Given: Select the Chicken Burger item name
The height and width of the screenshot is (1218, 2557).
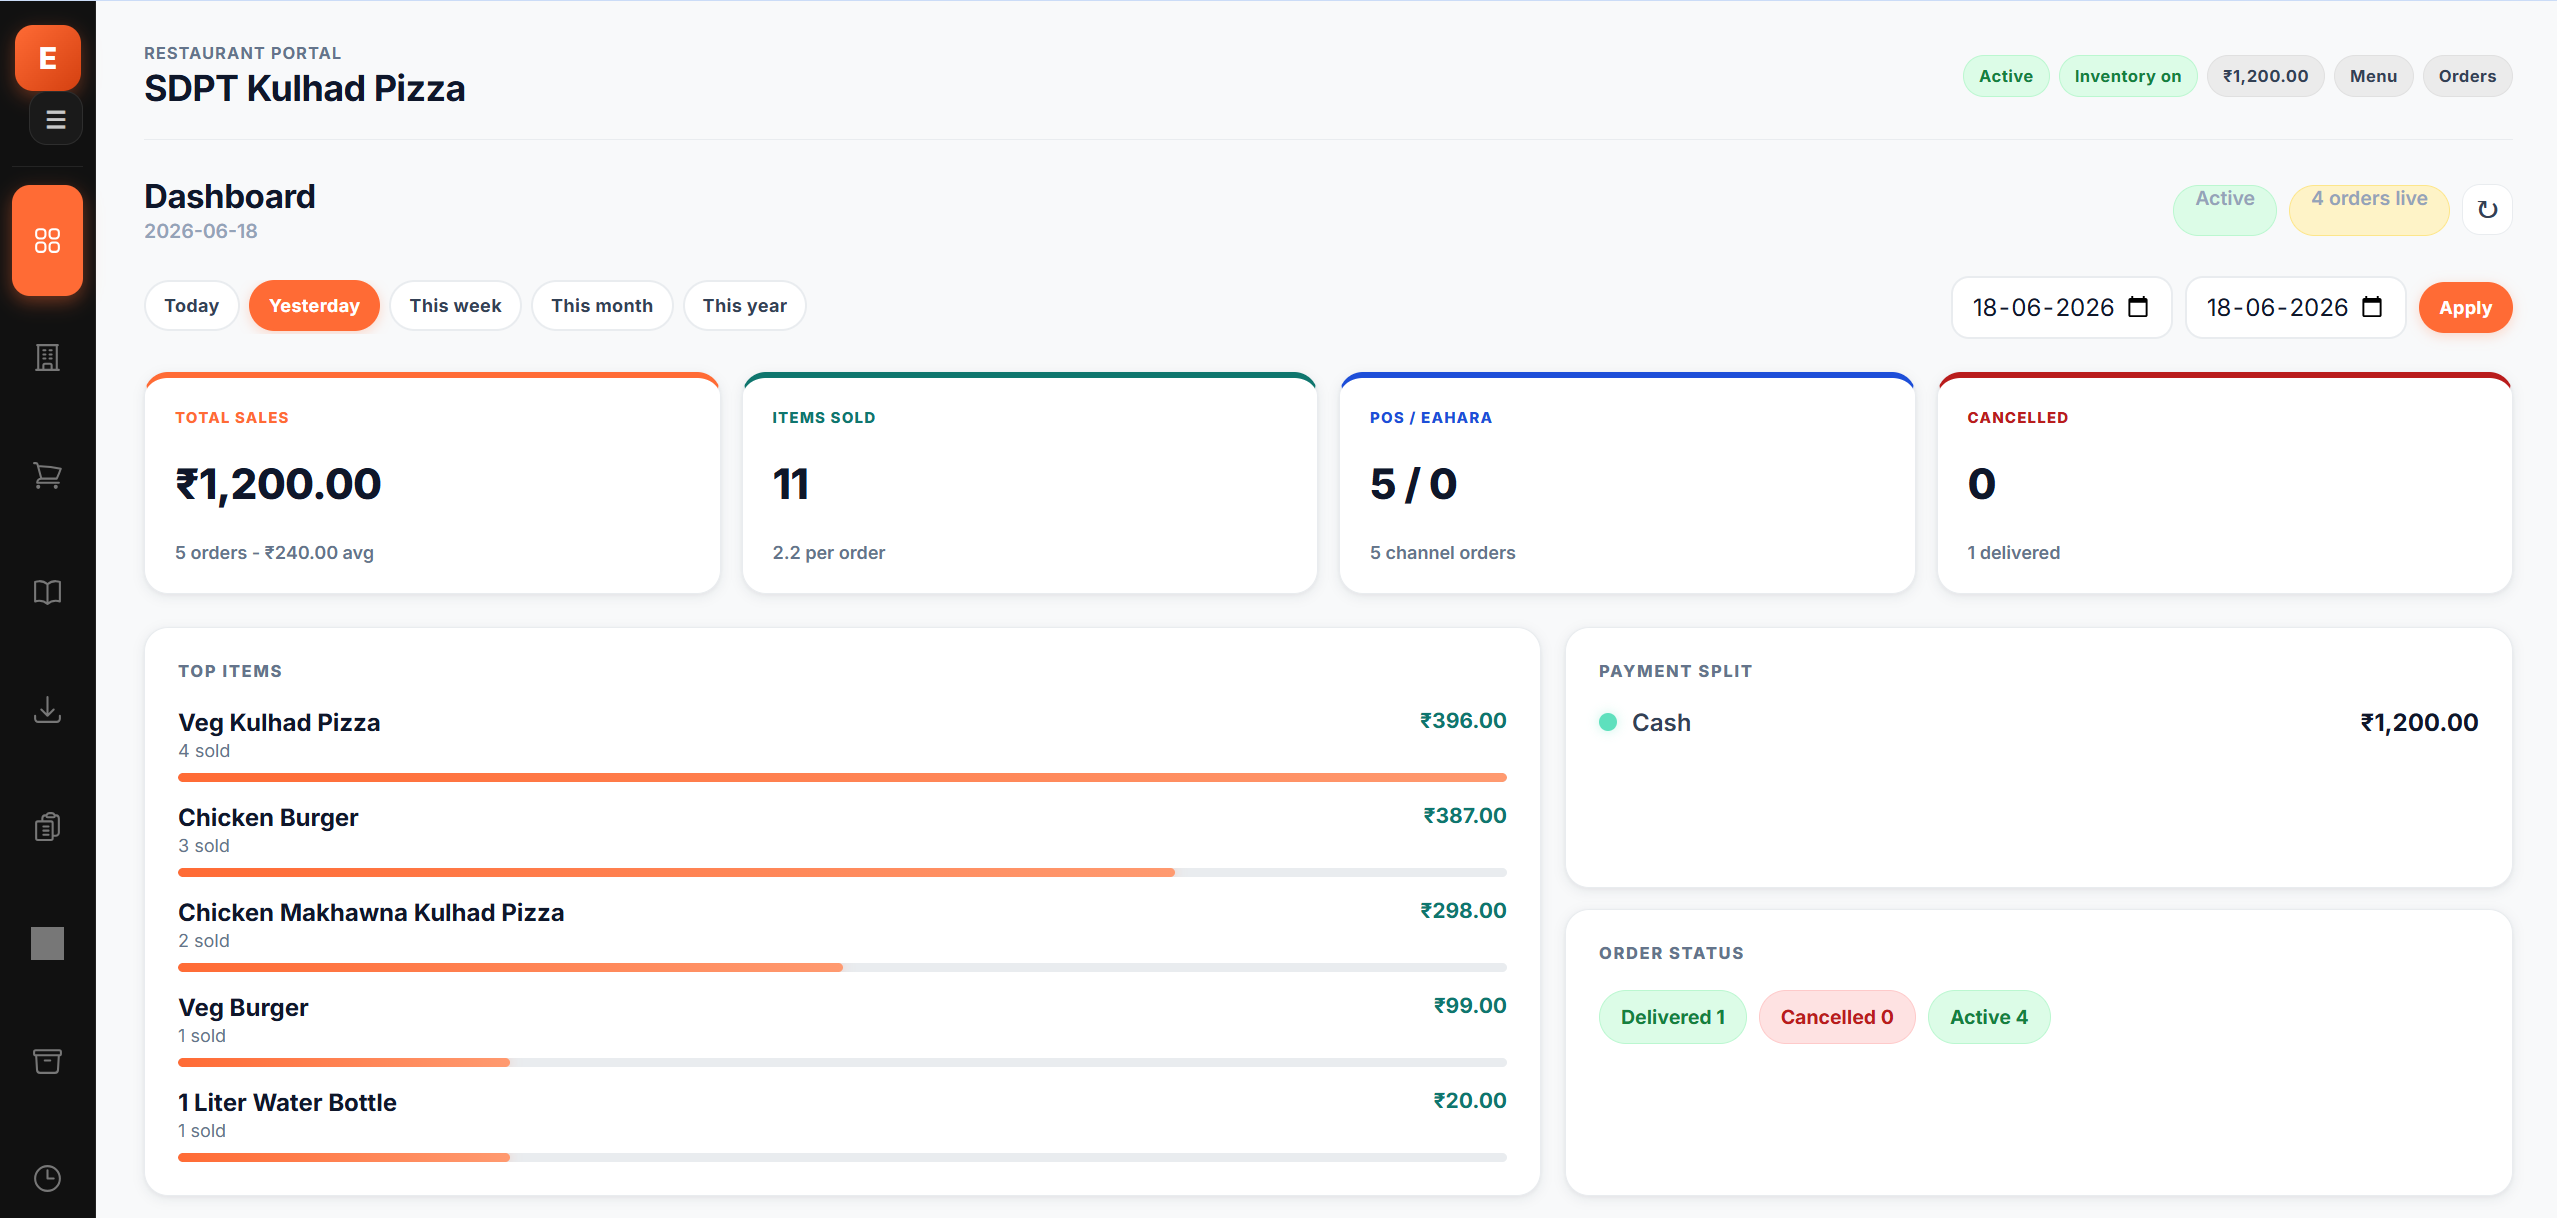Looking at the screenshot, I should [x=268, y=817].
